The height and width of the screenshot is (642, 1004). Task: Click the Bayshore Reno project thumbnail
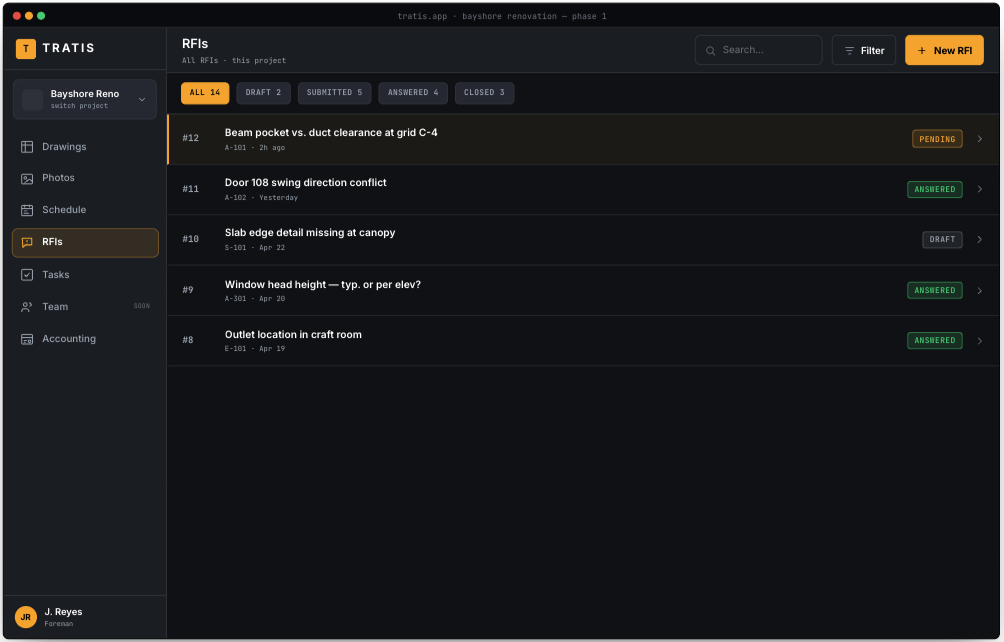click(32, 100)
